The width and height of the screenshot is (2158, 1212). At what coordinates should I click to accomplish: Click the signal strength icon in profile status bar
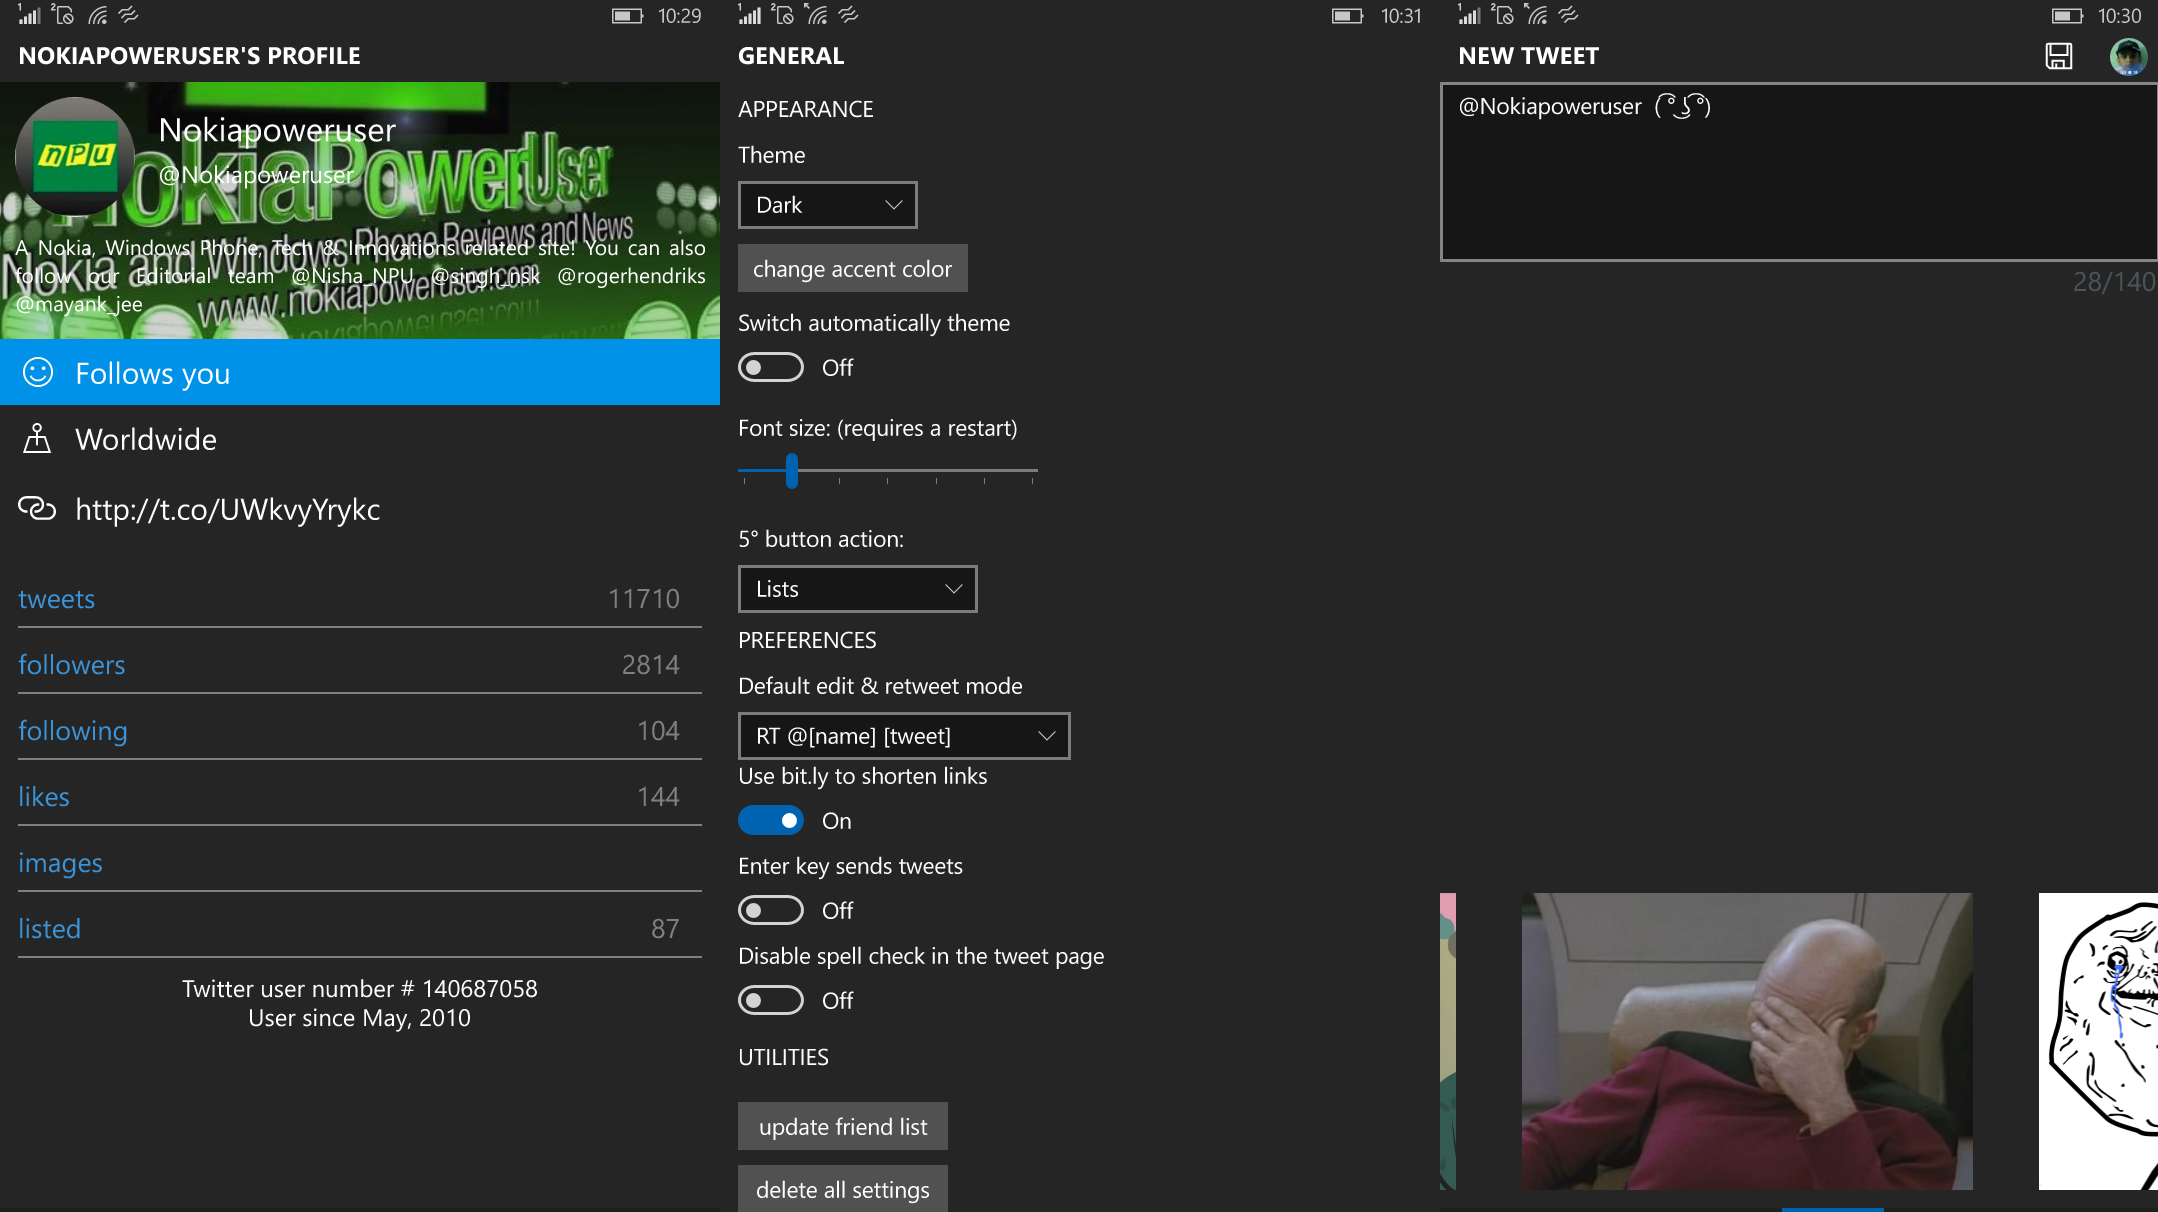(29, 15)
